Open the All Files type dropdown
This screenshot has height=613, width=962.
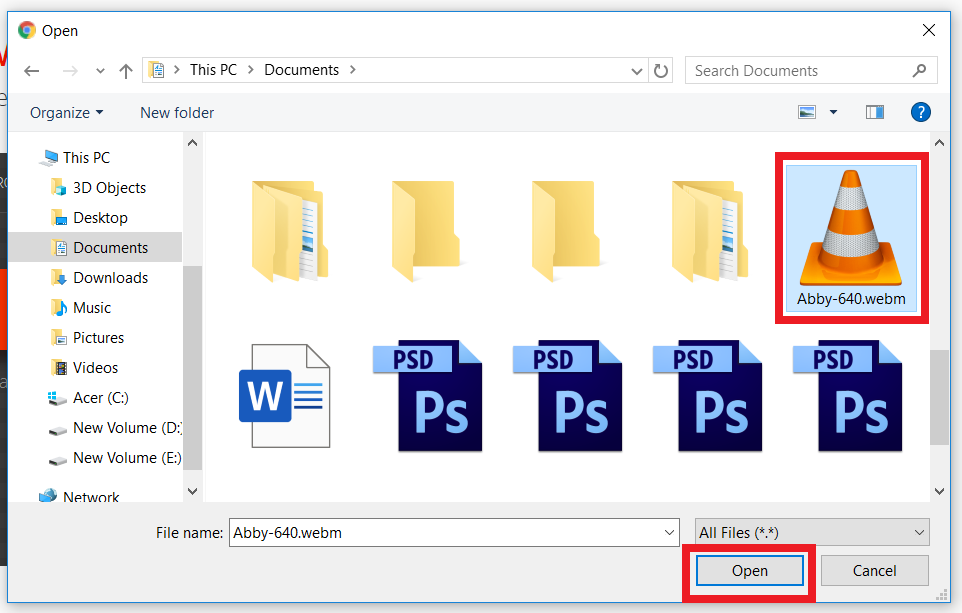click(x=811, y=533)
